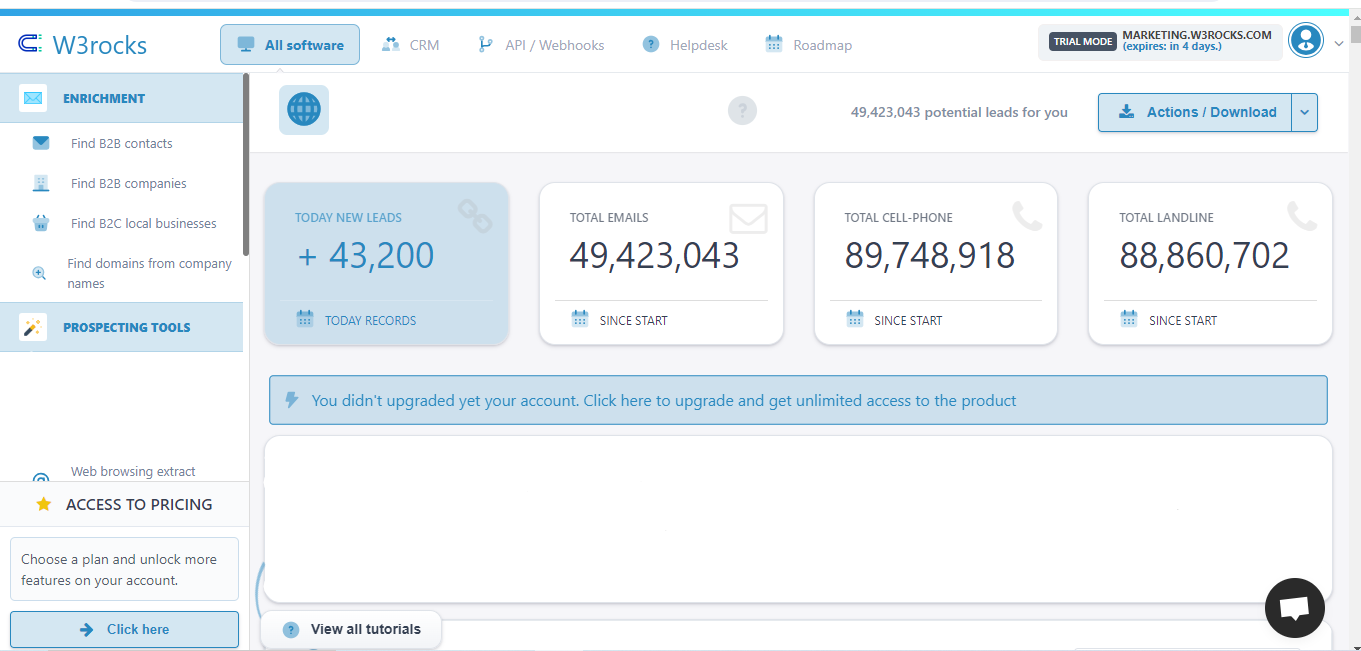
Task: Click the sidebar scrollbar thumb
Action: pyautogui.click(x=246, y=165)
